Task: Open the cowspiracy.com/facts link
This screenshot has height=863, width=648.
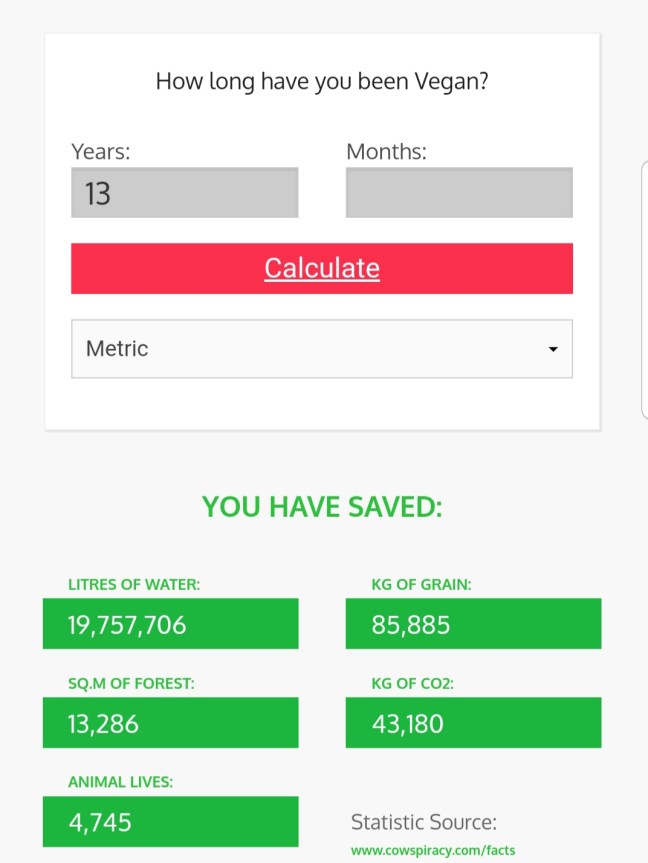Action: point(433,850)
